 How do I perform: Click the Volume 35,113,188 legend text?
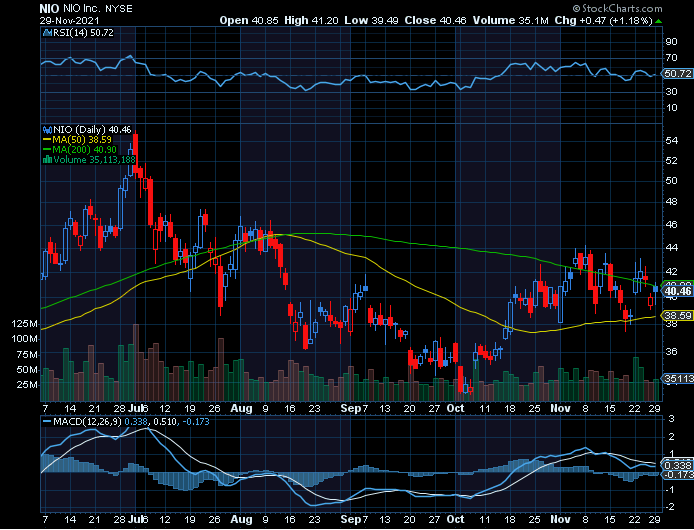(x=94, y=160)
